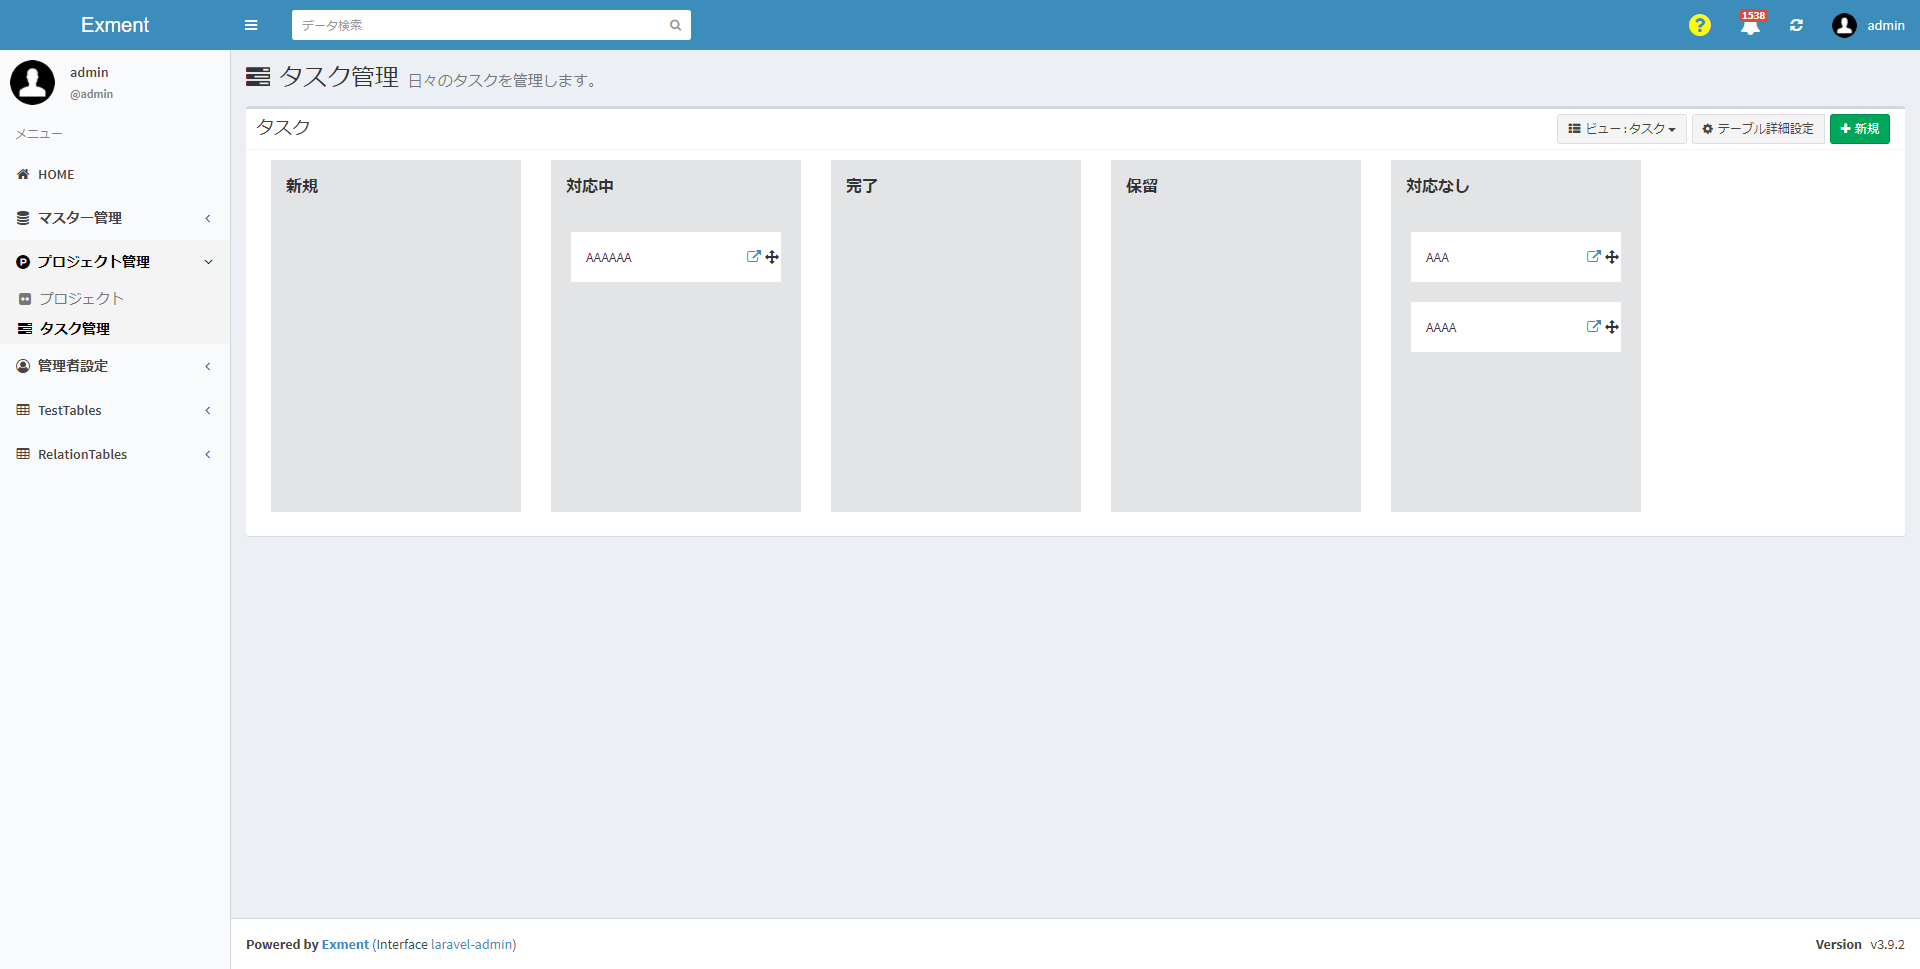Open AAAA card's external link icon
Viewport: 1920px width, 969px height.
tap(1594, 327)
